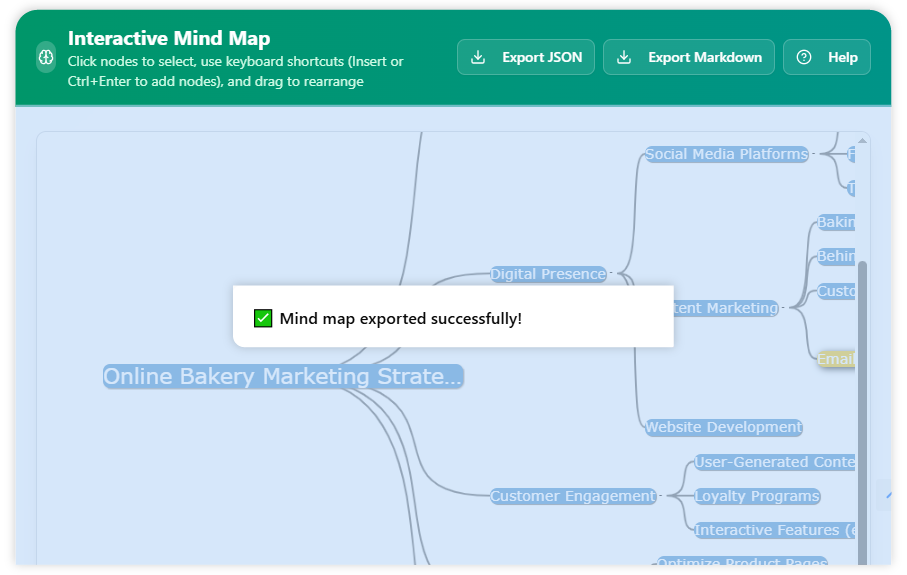Select the Interactive Features node
The width and height of the screenshot is (907, 575).
tap(775, 530)
